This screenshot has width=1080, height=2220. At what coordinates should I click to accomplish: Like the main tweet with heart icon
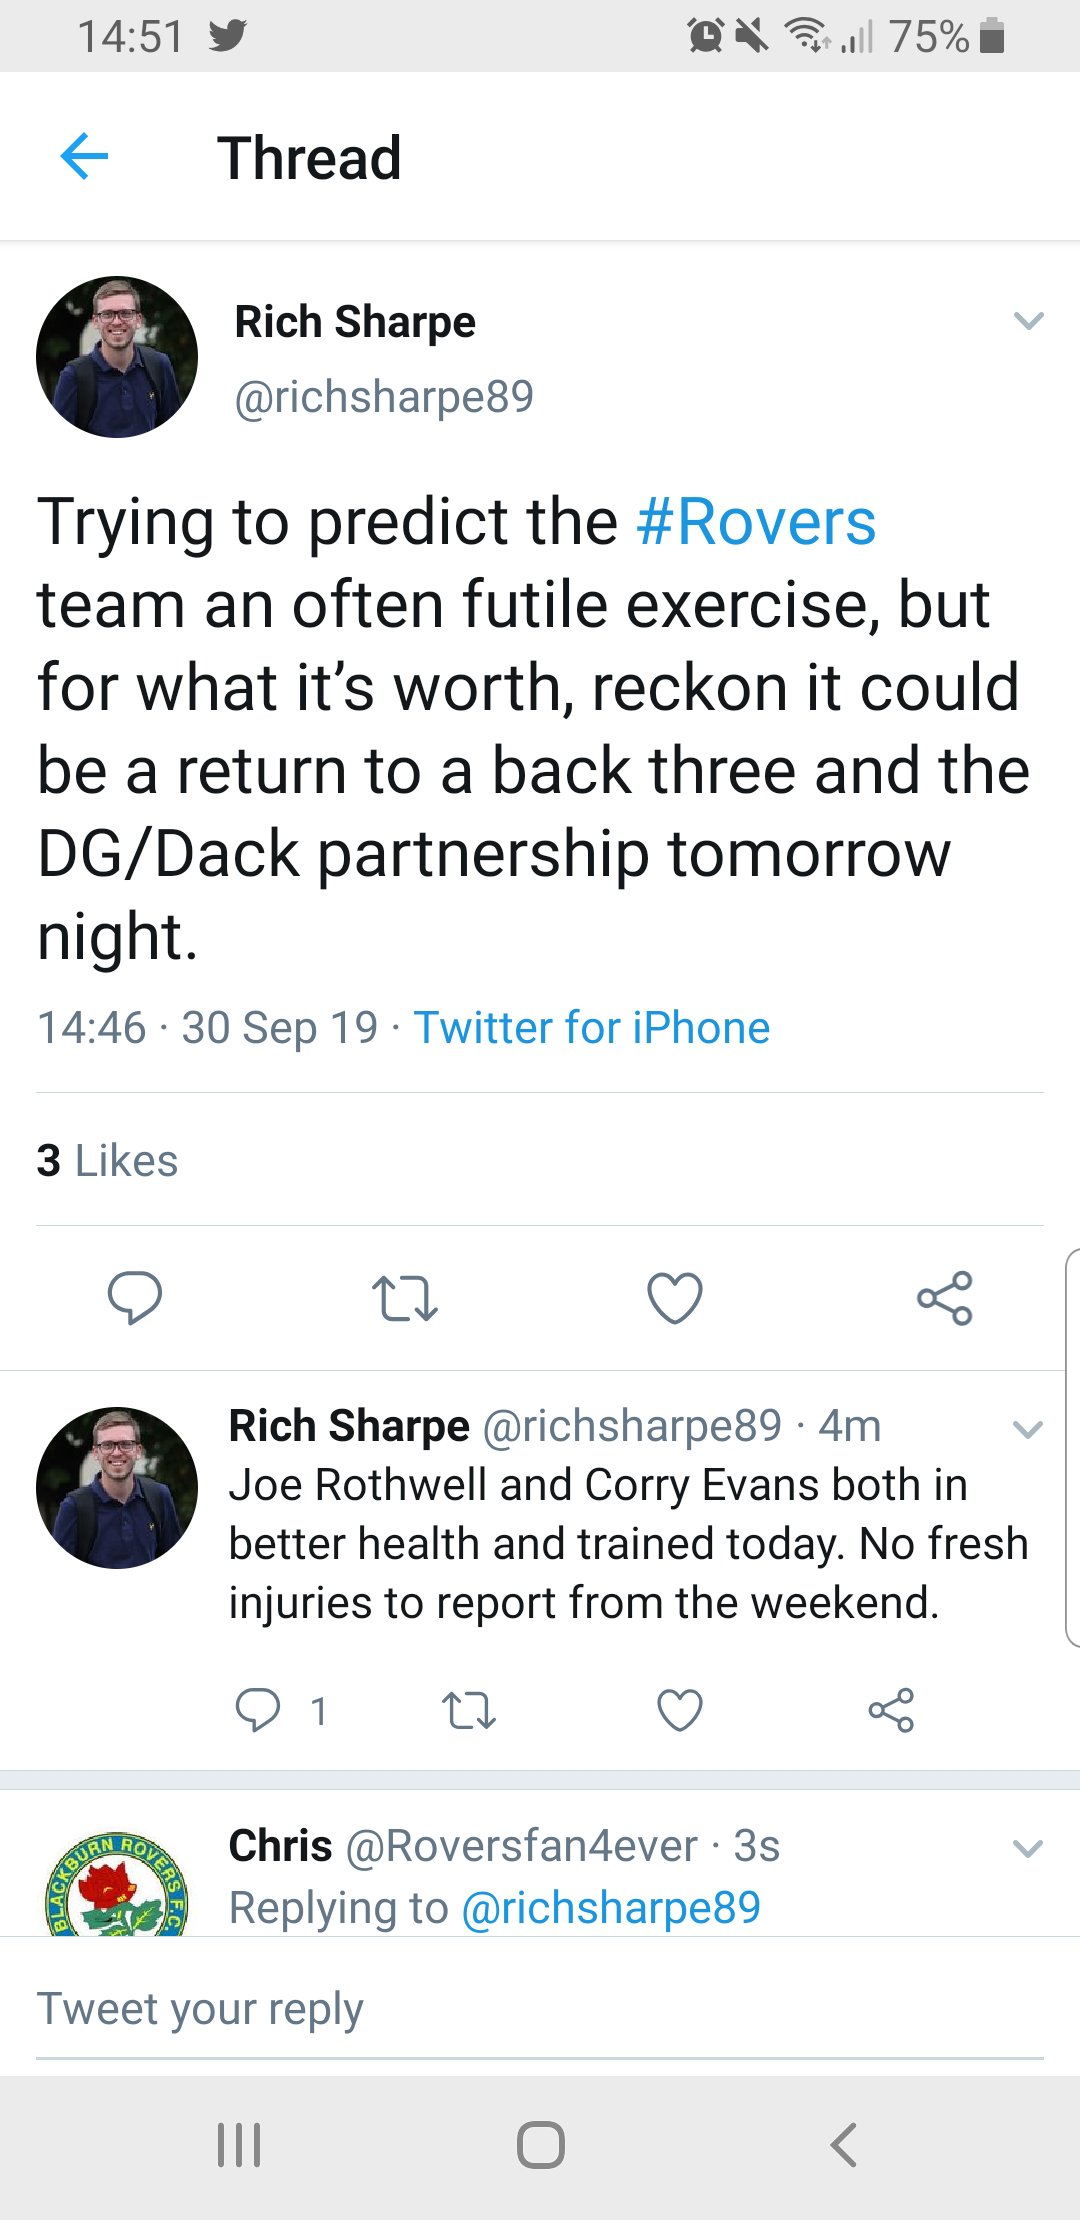pos(675,1298)
